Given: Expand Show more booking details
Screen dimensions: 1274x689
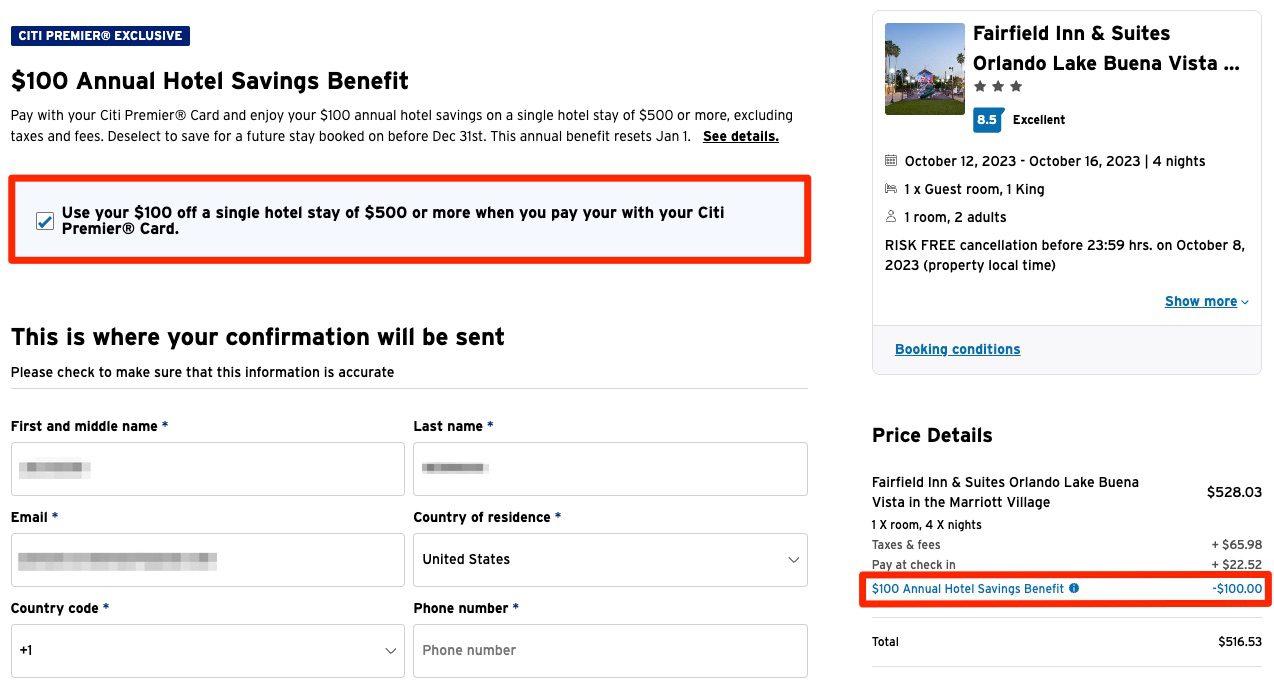Looking at the screenshot, I should point(1200,301).
